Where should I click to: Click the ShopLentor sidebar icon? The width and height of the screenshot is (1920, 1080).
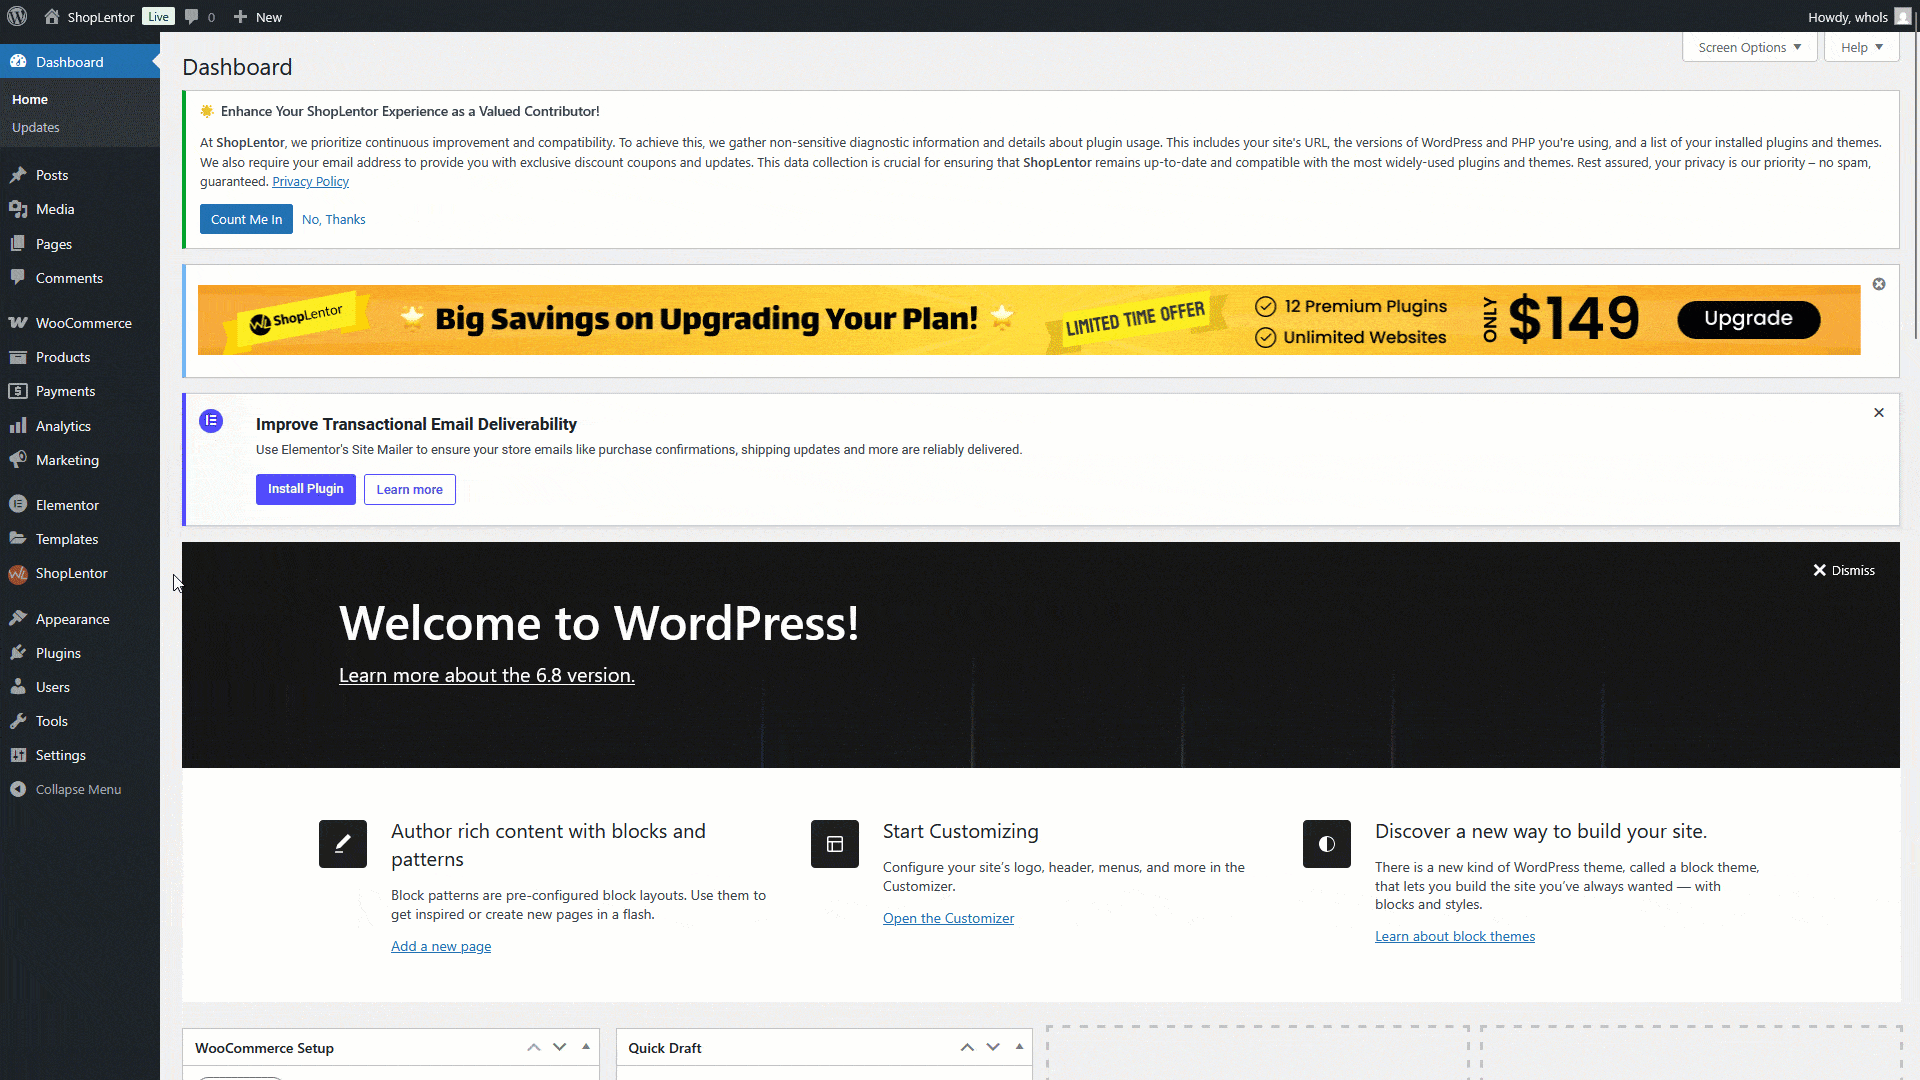(18, 574)
